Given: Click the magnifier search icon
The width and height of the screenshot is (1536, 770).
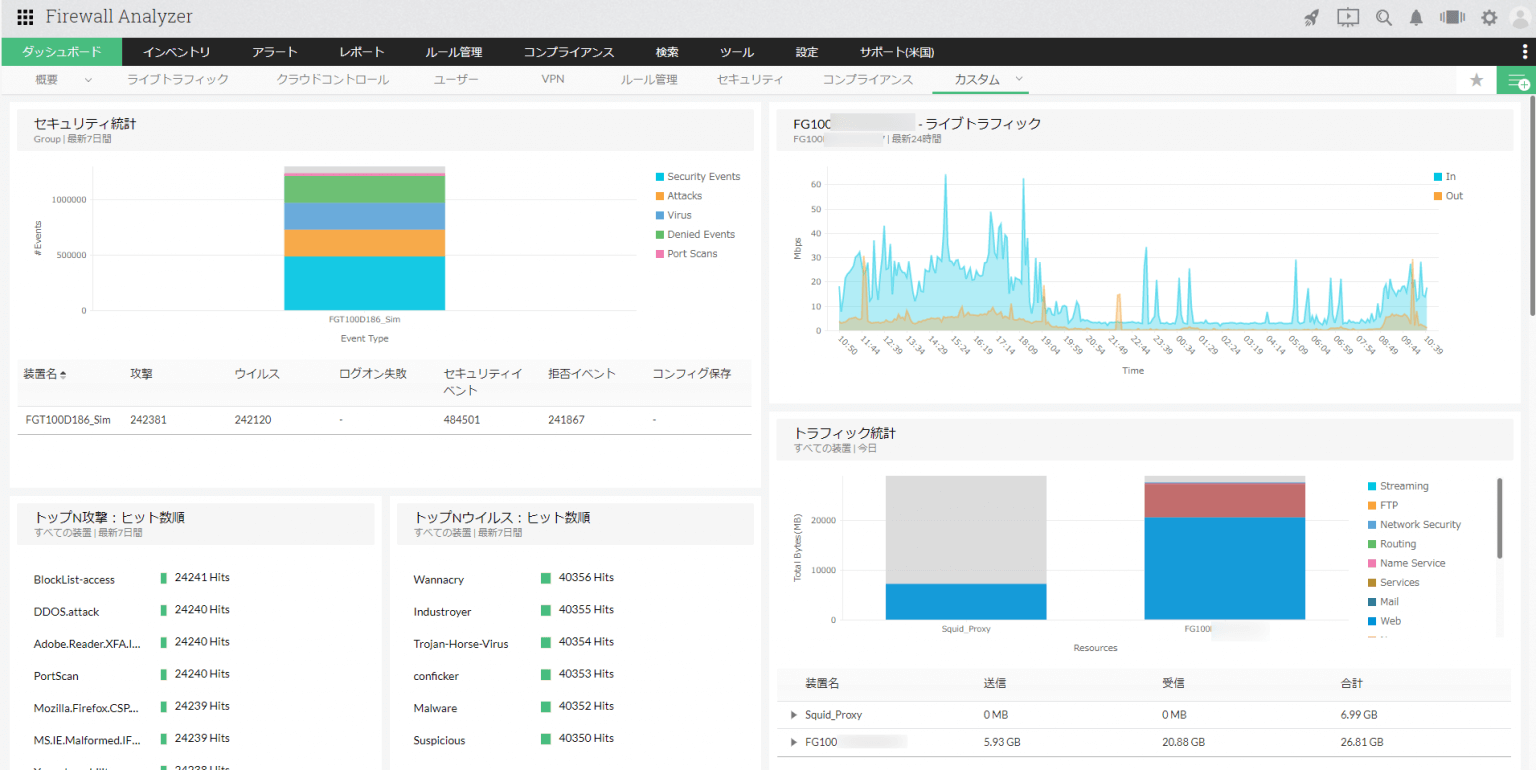Looking at the screenshot, I should click(x=1384, y=17).
